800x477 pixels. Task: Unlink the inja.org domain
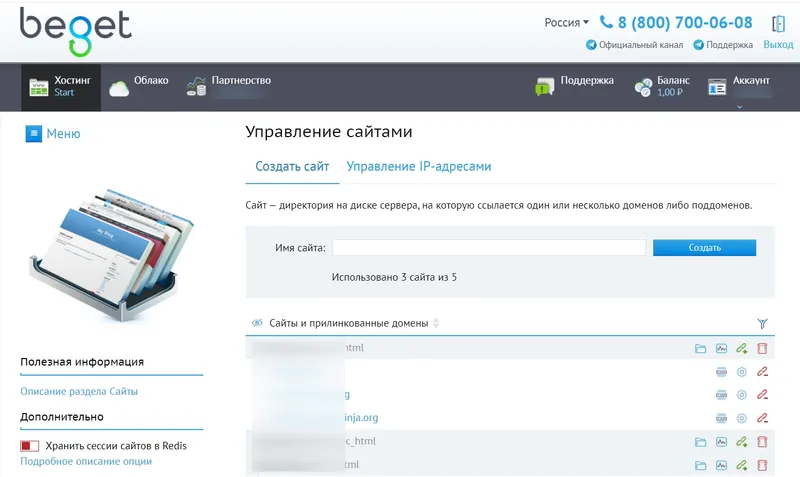point(762,418)
